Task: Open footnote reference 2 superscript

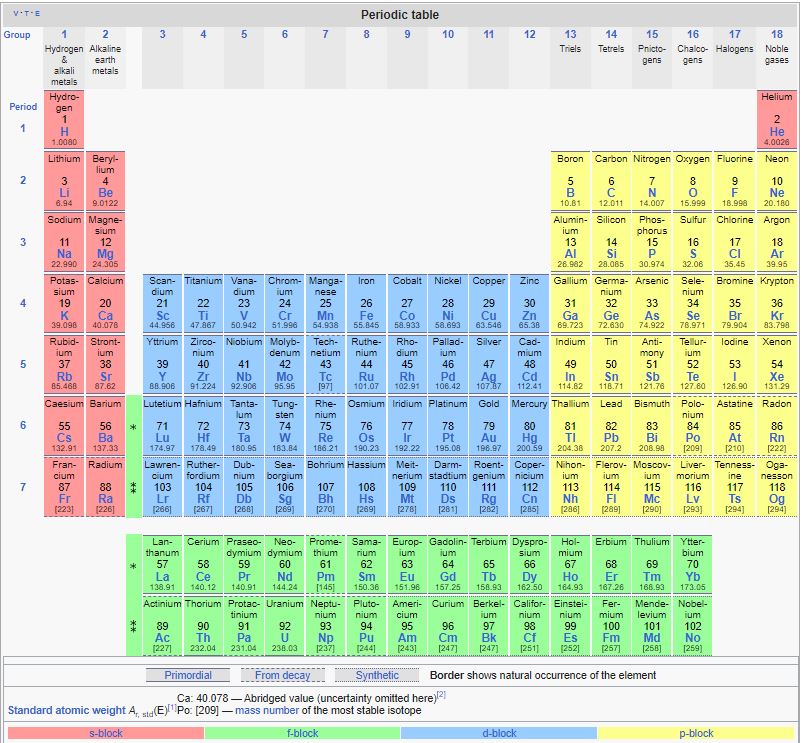Action: pyautogui.click(x=441, y=694)
